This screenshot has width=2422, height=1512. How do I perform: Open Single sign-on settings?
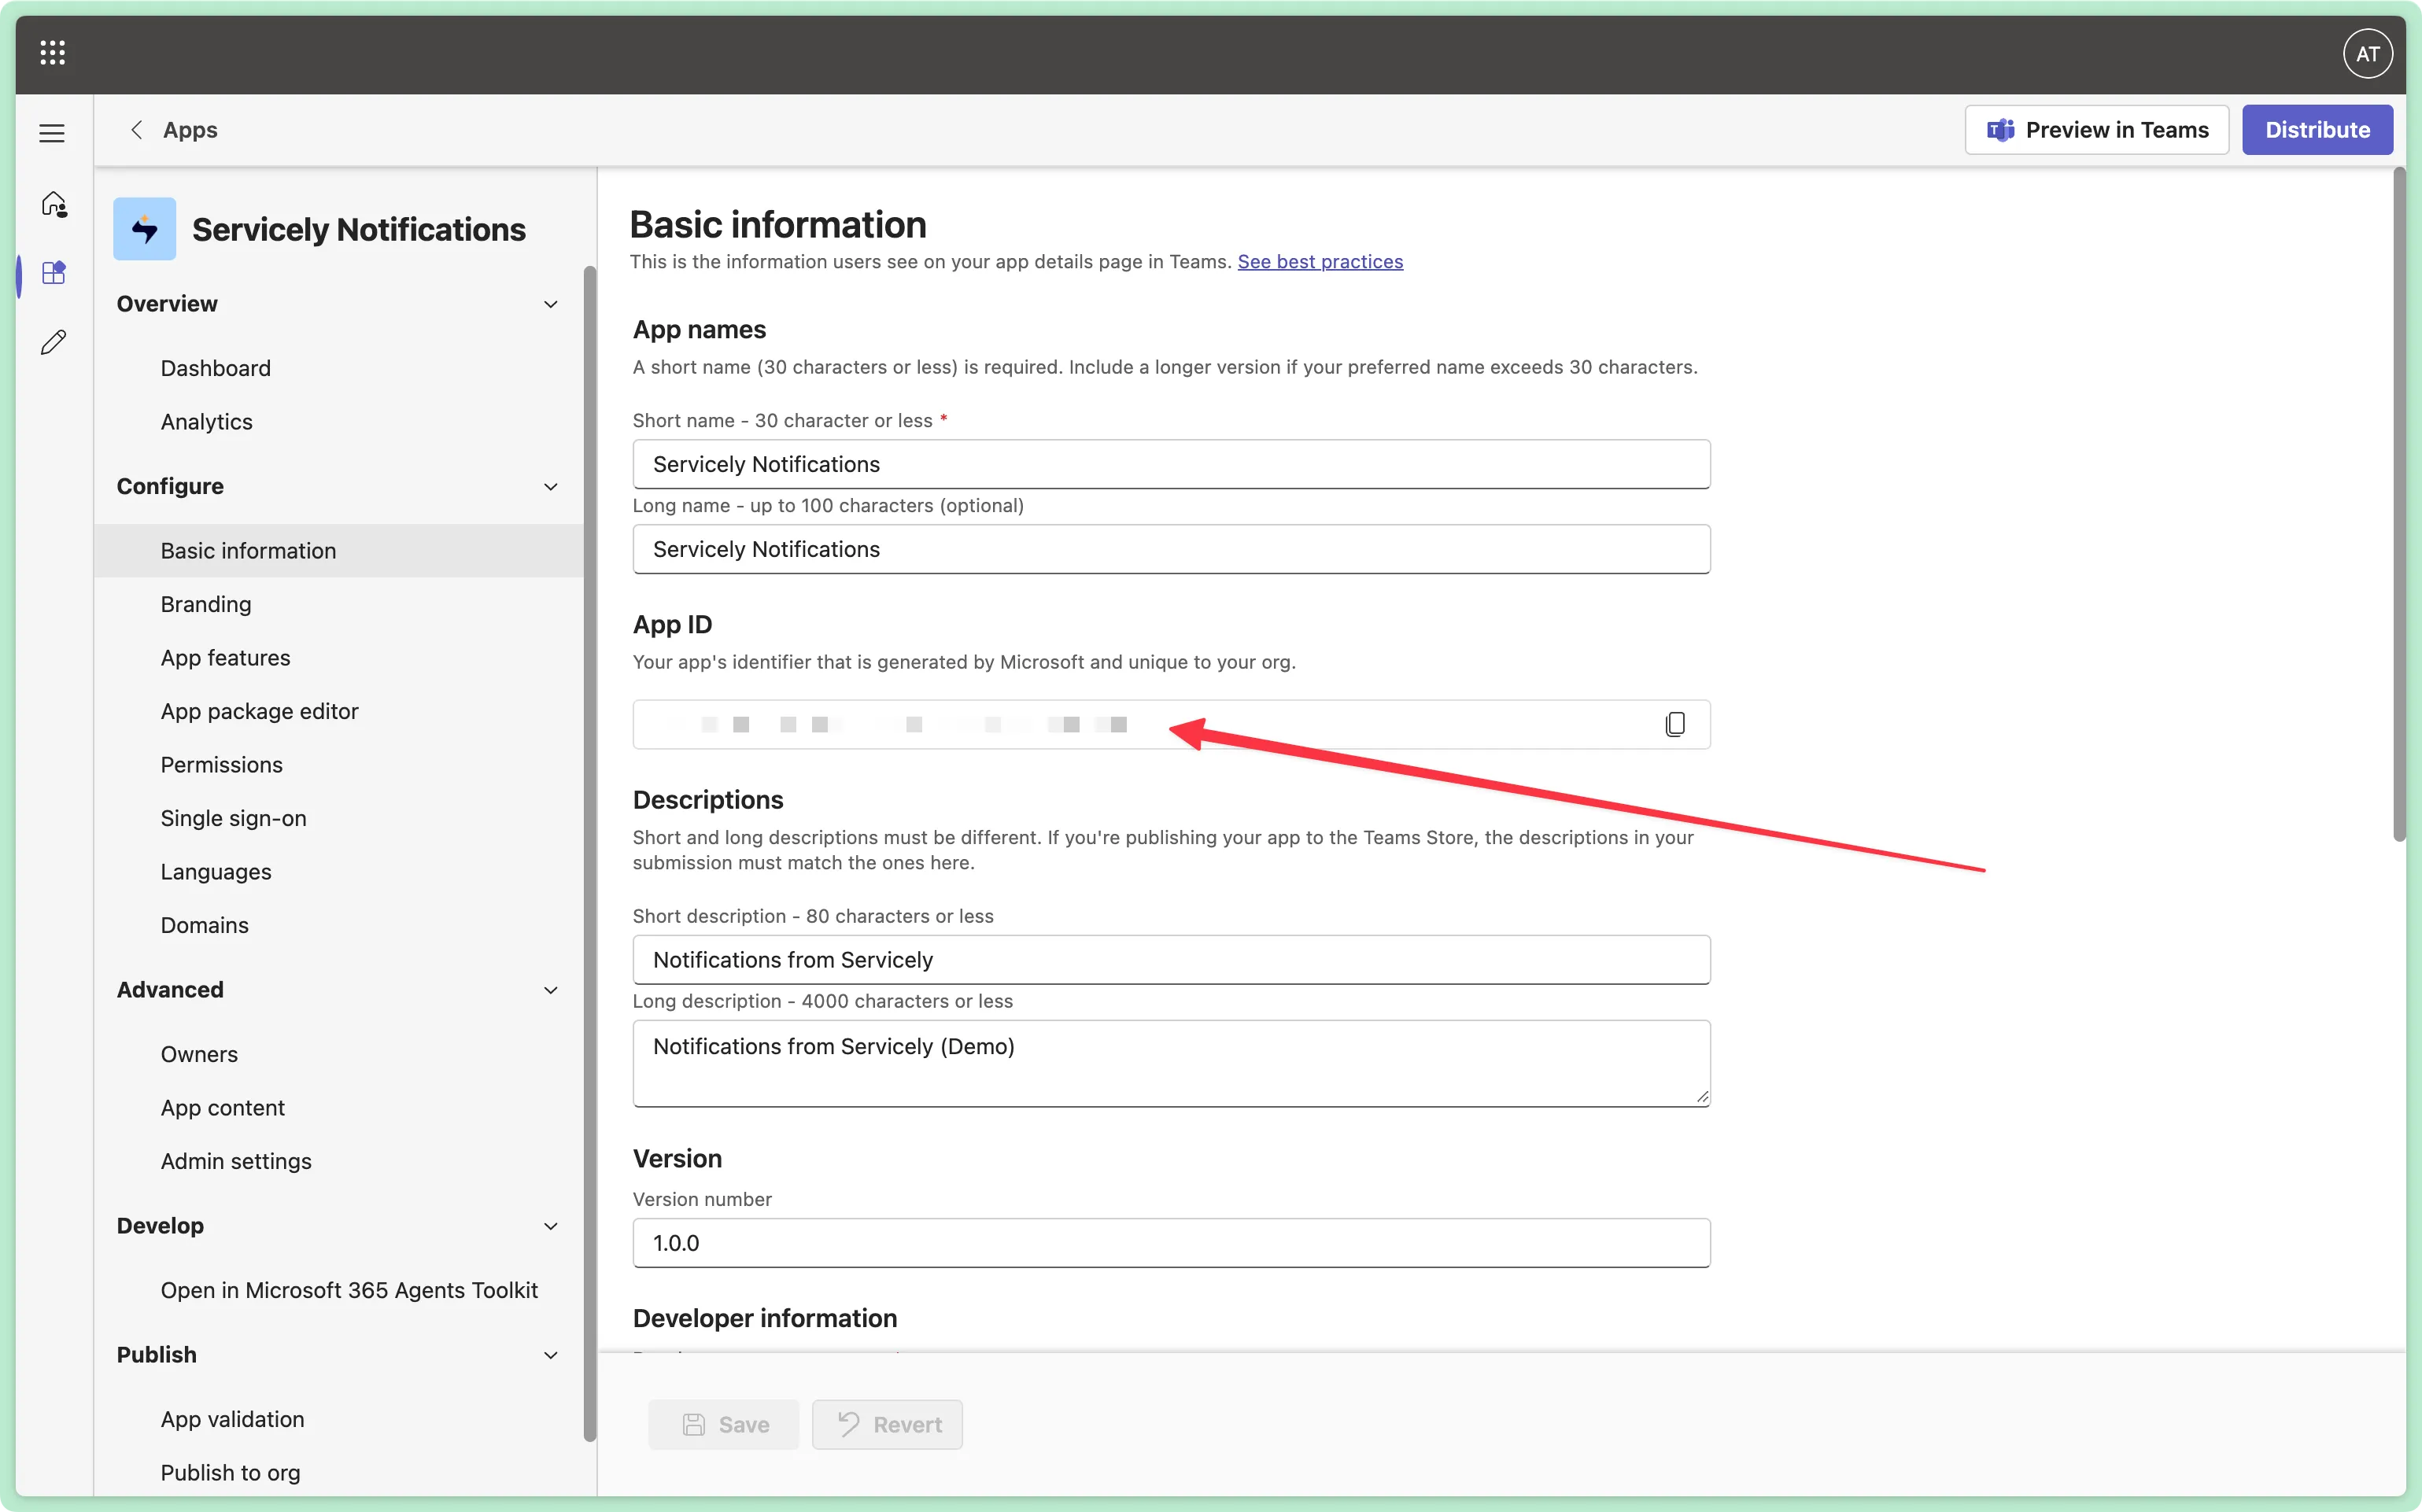(x=234, y=818)
